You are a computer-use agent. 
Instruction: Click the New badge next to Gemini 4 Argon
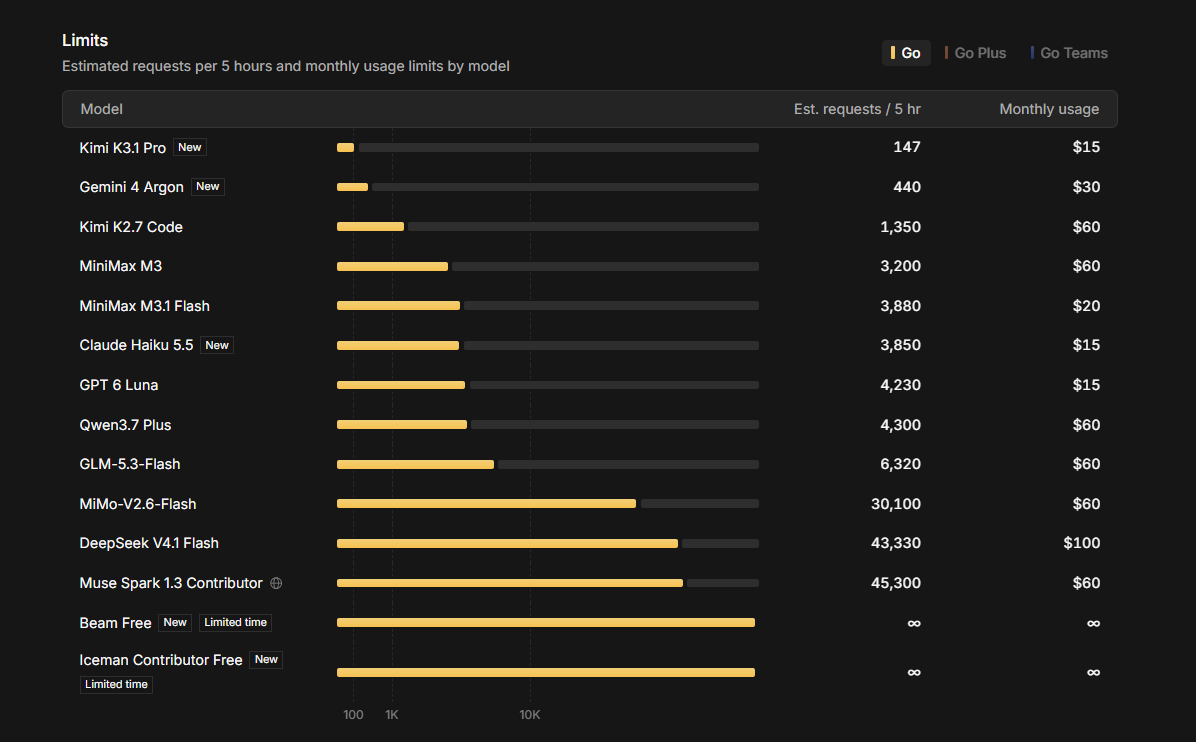tap(207, 187)
